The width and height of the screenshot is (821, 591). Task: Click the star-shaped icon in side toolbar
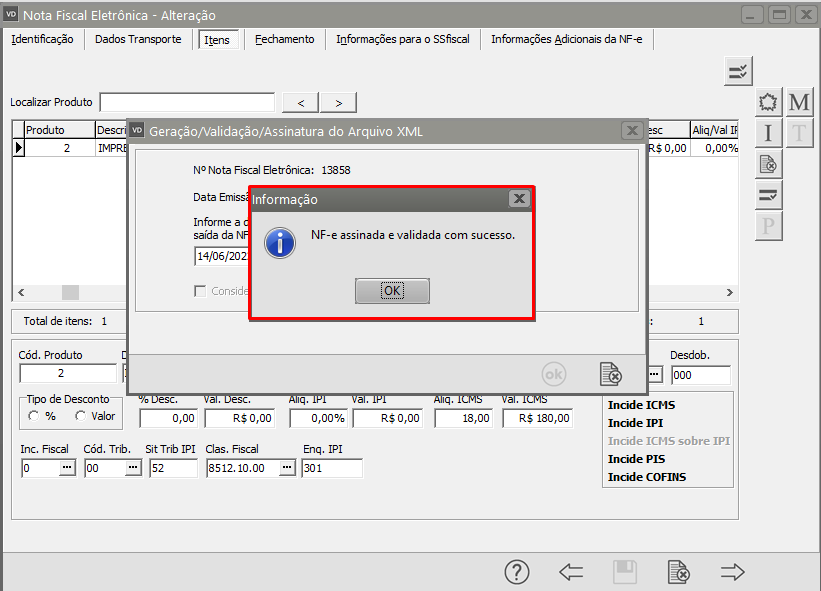point(768,103)
